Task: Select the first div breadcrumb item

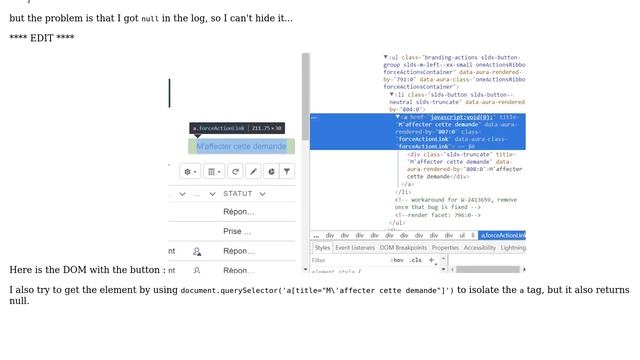Action: click(330, 236)
